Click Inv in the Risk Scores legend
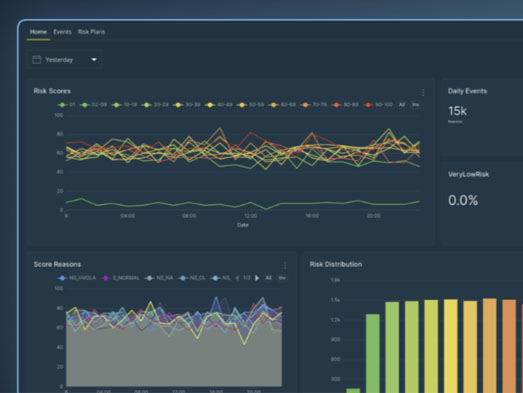The image size is (523, 393). tap(415, 105)
